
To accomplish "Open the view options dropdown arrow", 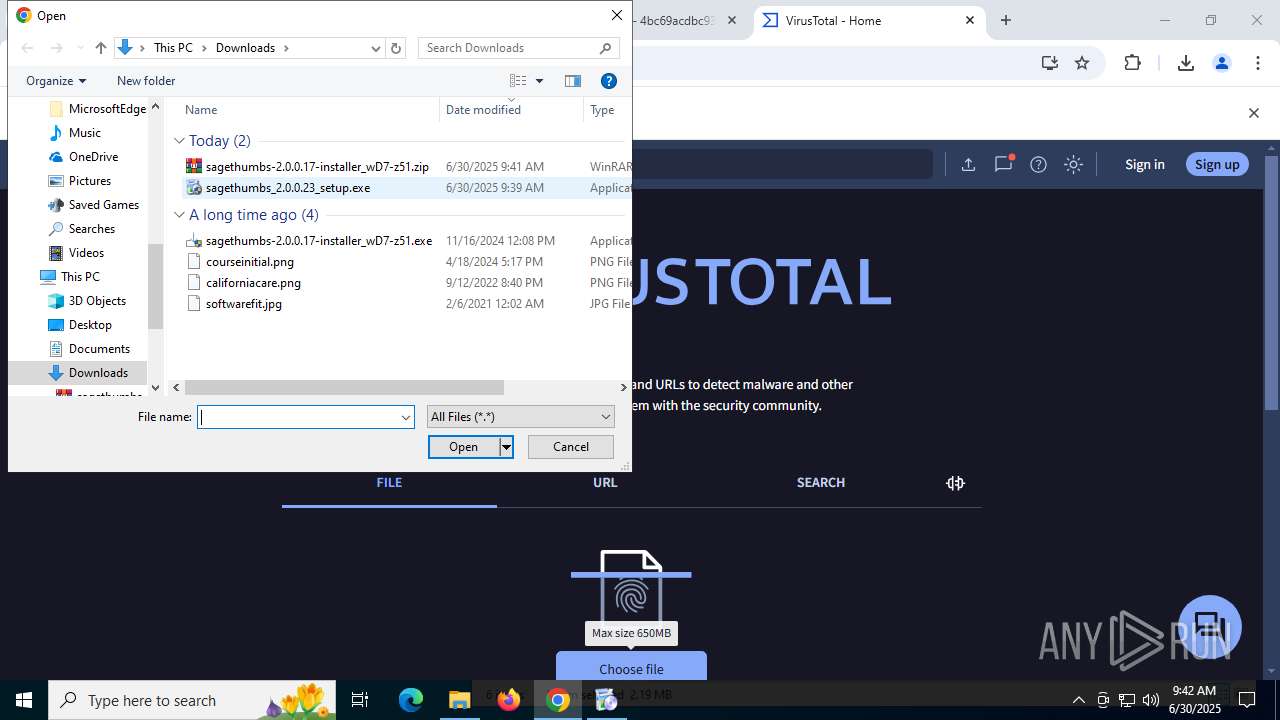I will click(539, 81).
